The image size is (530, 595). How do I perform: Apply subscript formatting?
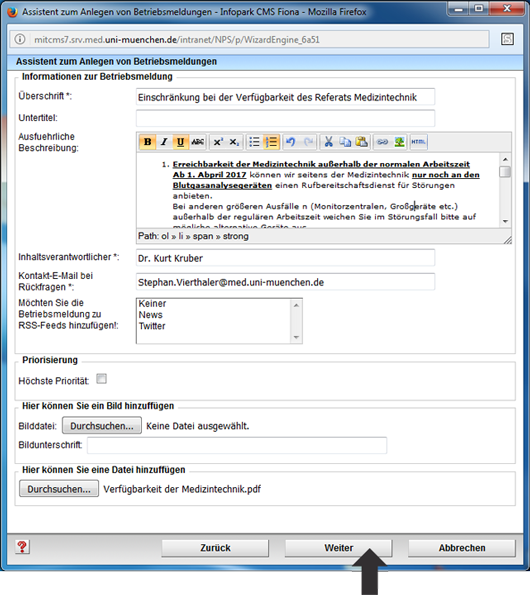[234, 142]
